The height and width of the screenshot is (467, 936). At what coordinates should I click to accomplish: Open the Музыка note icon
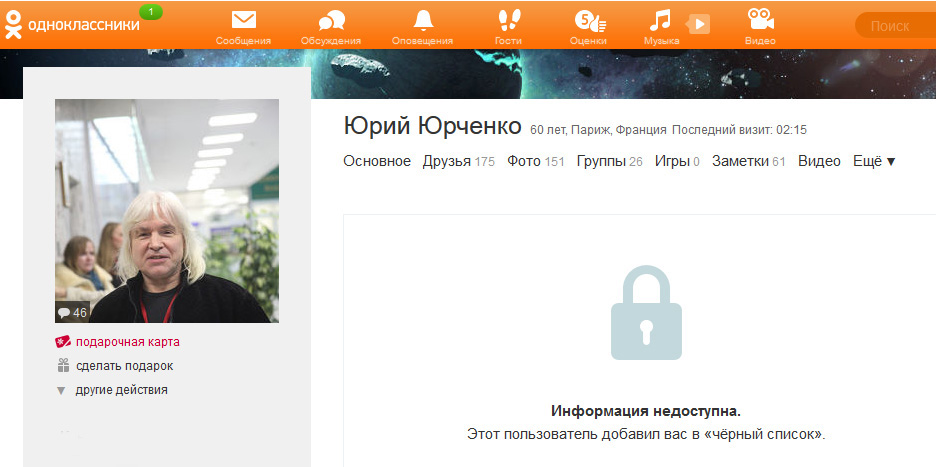pyautogui.click(x=660, y=21)
